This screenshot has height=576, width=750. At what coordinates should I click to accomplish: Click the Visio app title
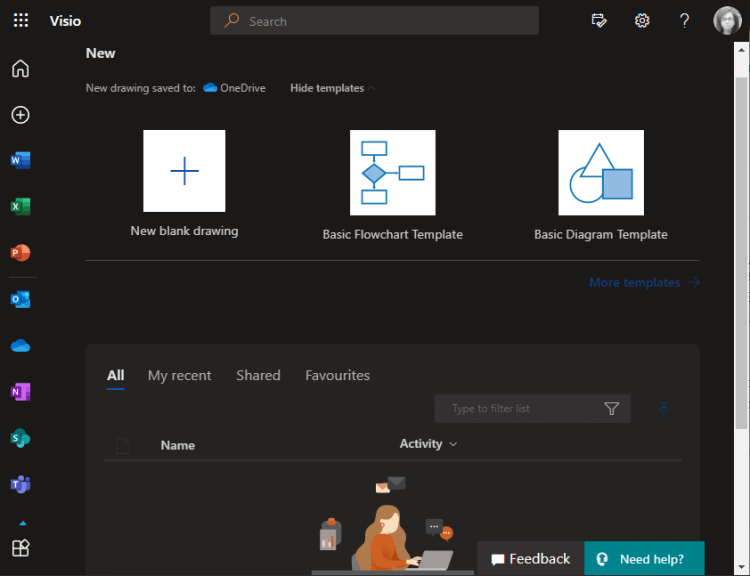point(66,21)
